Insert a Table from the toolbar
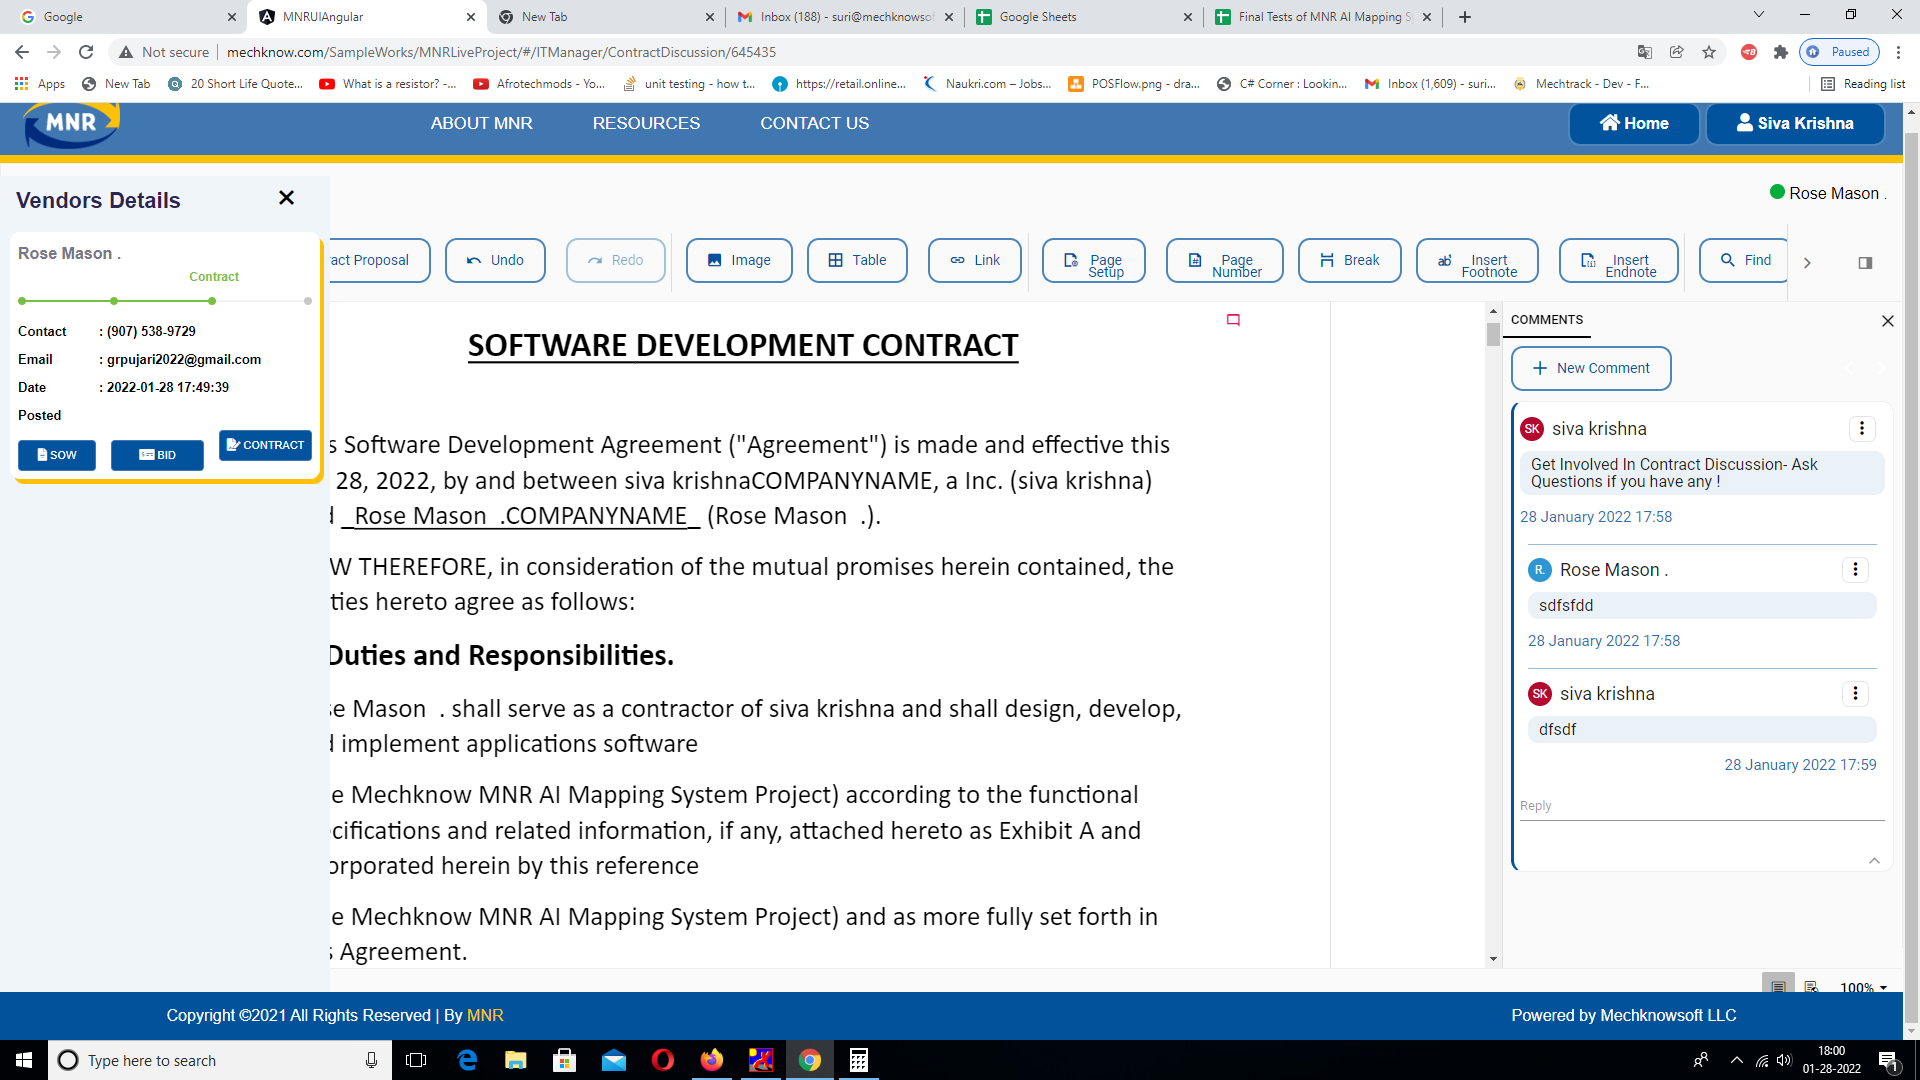This screenshot has width=1920, height=1080. coord(857,260)
